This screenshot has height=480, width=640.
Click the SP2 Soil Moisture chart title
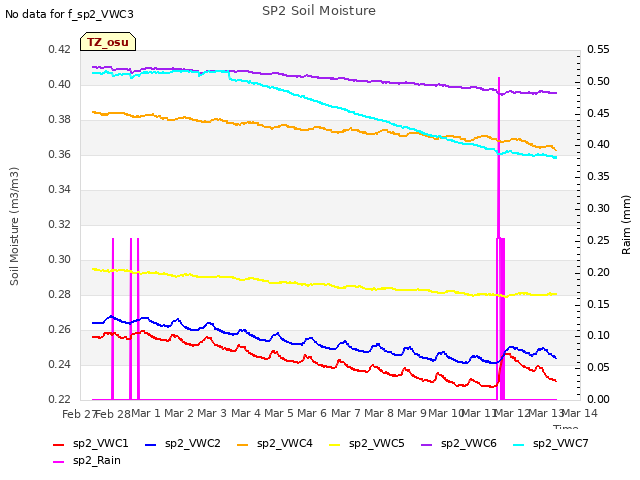(319, 11)
